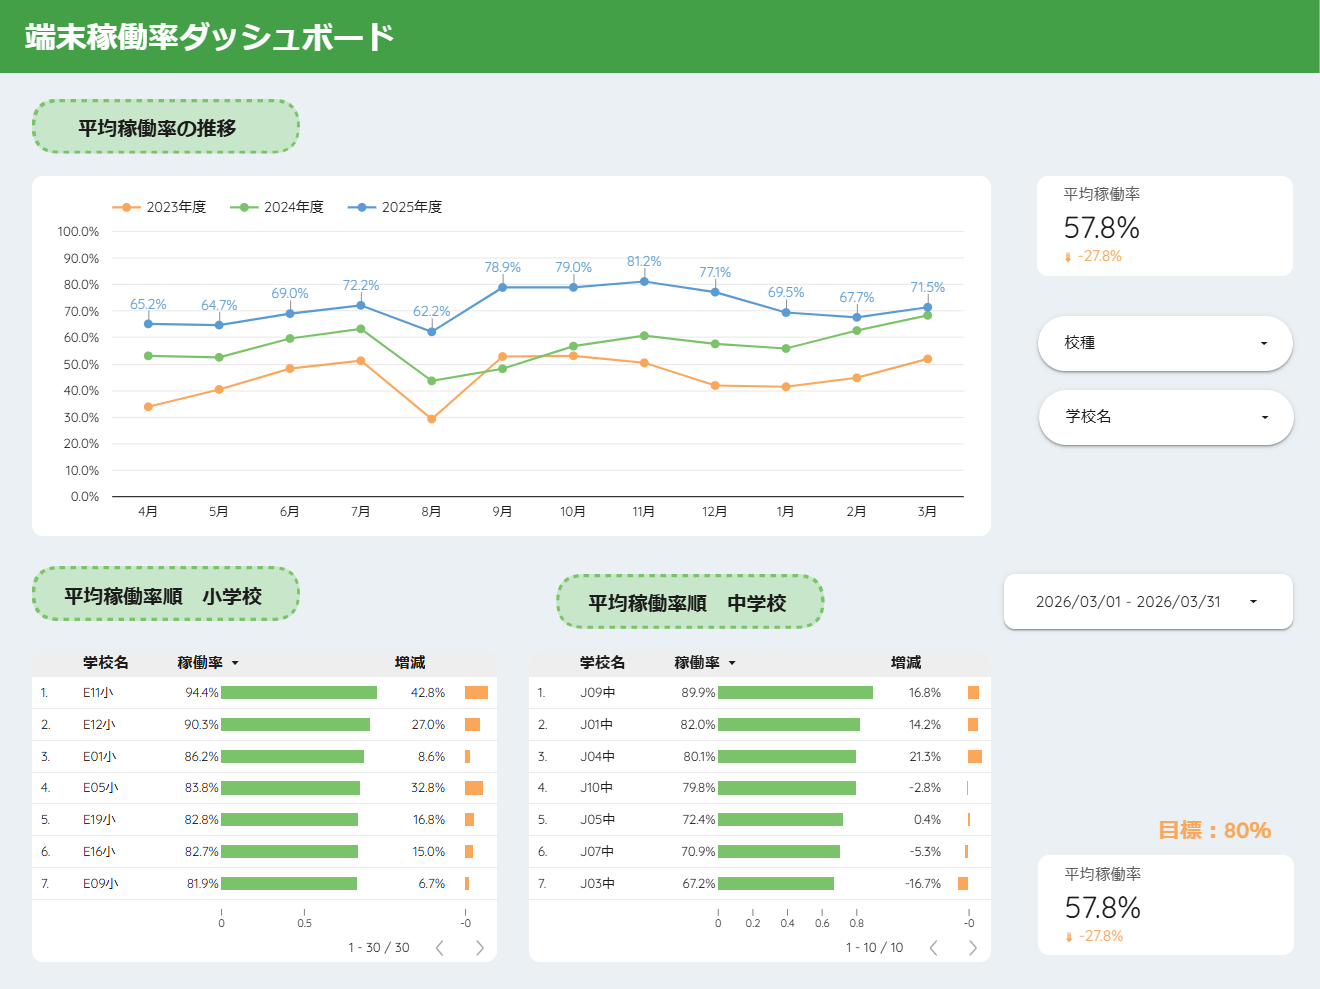Sort junior high table by 増減 column

pyautogui.click(x=906, y=662)
